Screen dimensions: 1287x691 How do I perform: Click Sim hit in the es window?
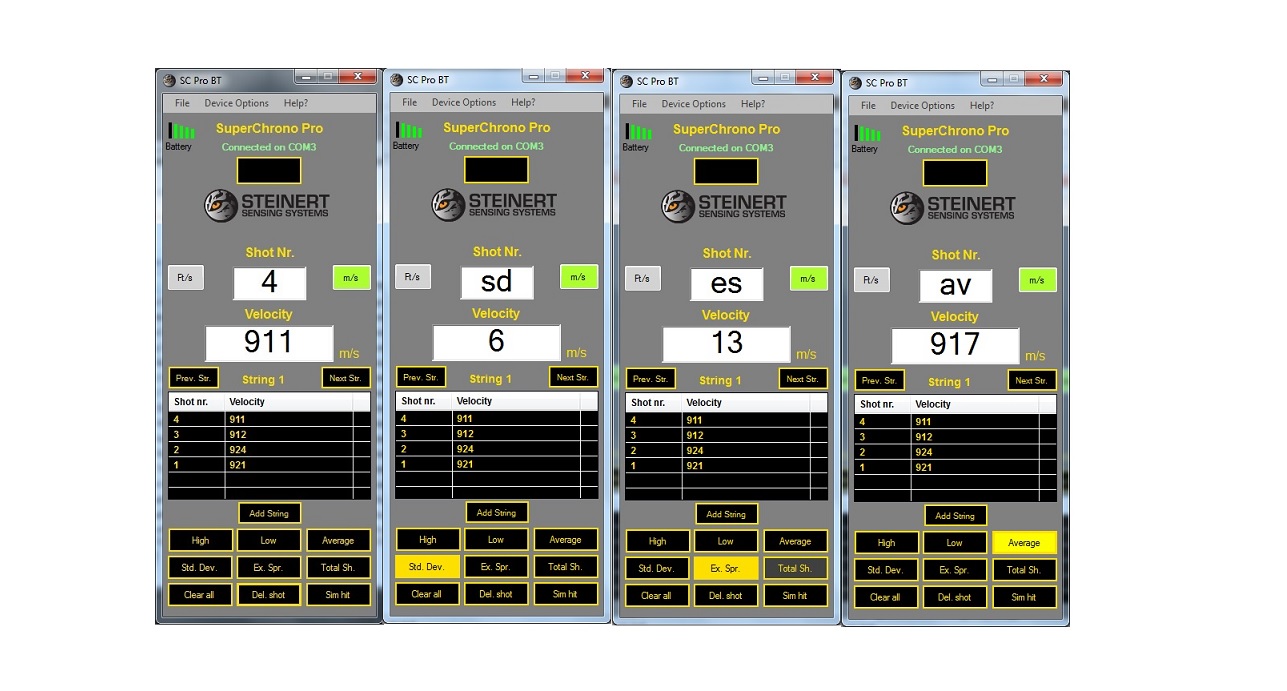[795, 596]
